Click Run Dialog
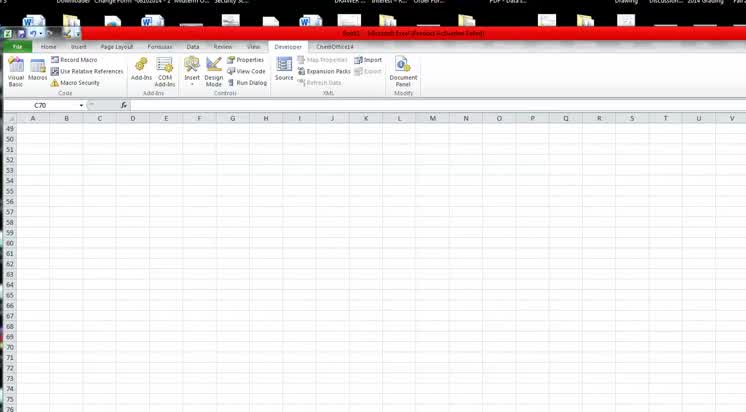The height and width of the screenshot is (412, 746). pyautogui.click(x=247, y=83)
